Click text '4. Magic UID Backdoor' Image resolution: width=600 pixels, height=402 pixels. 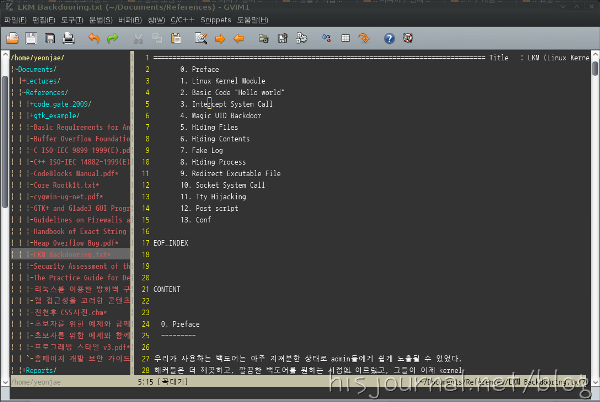(x=221, y=116)
